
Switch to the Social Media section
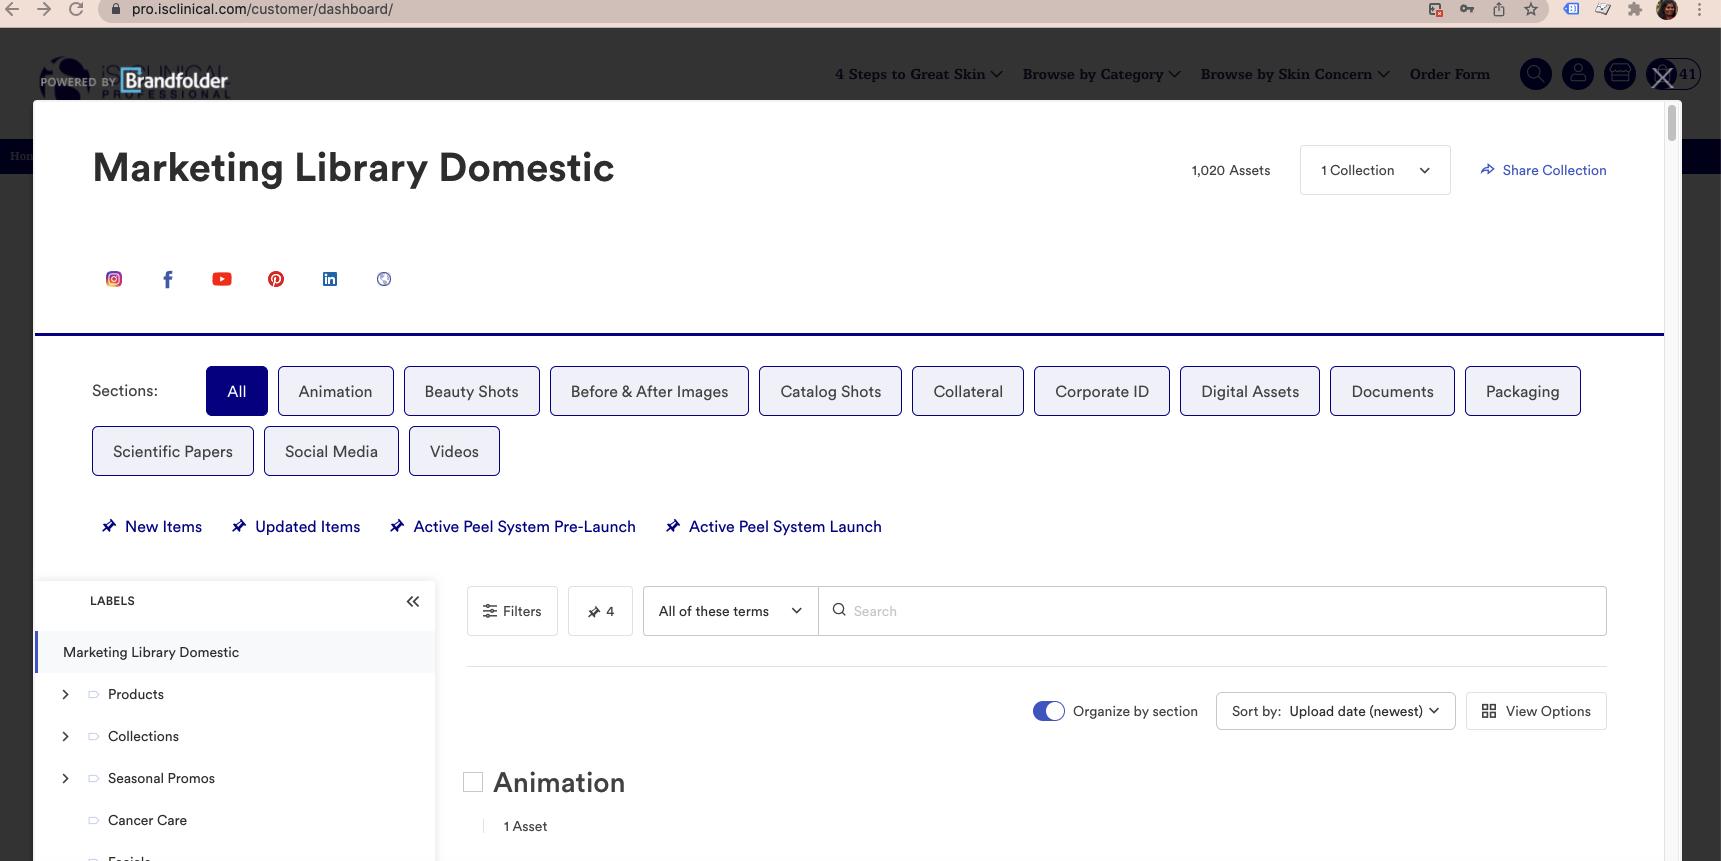click(331, 451)
